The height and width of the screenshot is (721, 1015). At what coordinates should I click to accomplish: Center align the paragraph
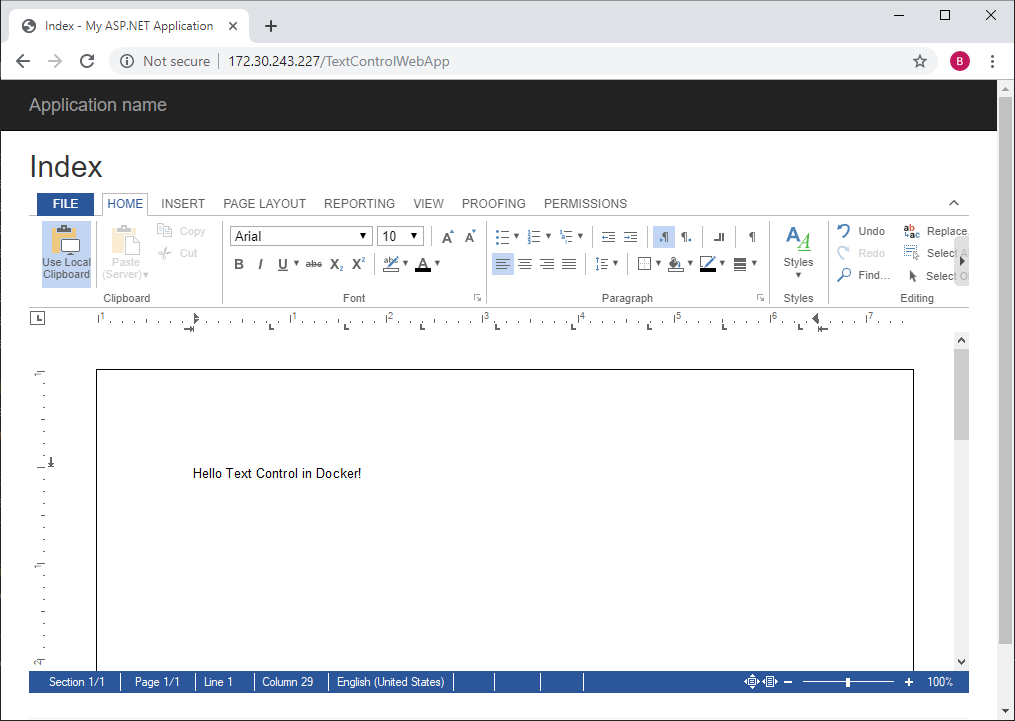coord(525,264)
